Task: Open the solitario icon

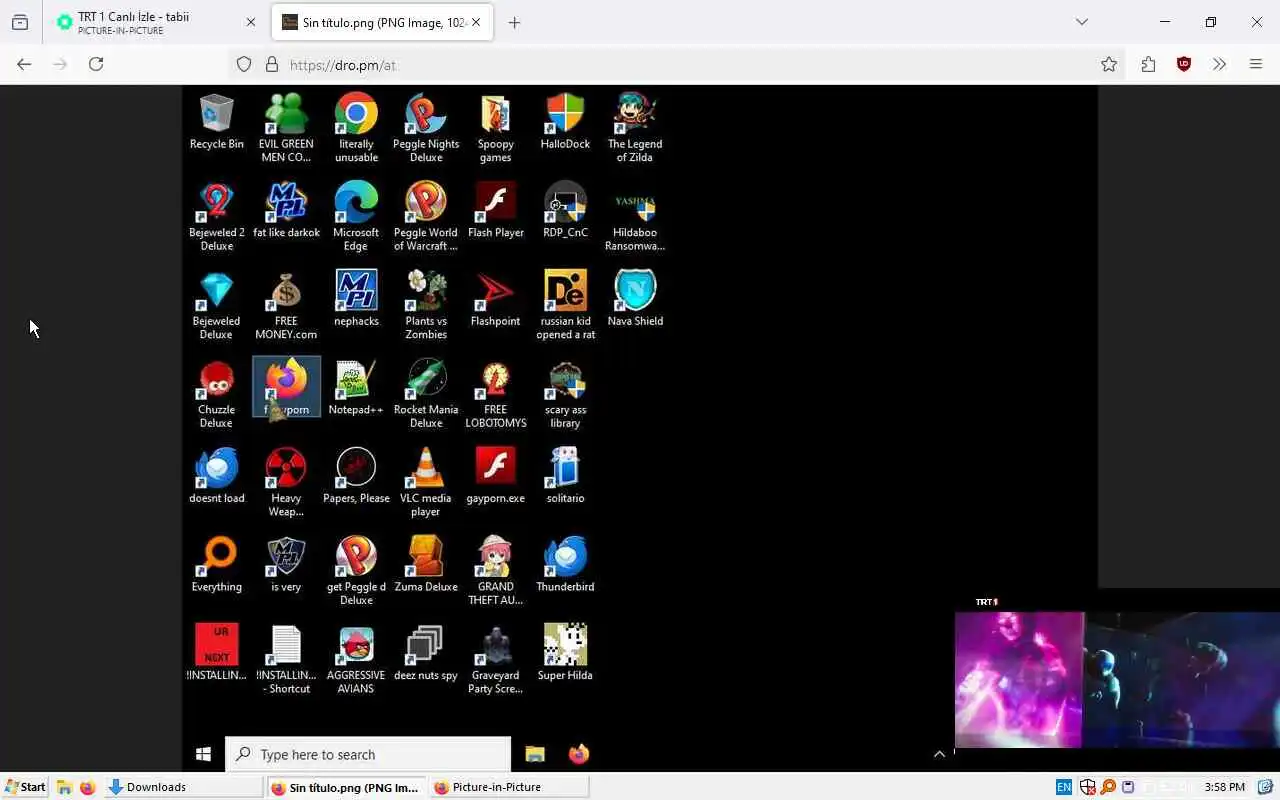Action: tap(565, 476)
